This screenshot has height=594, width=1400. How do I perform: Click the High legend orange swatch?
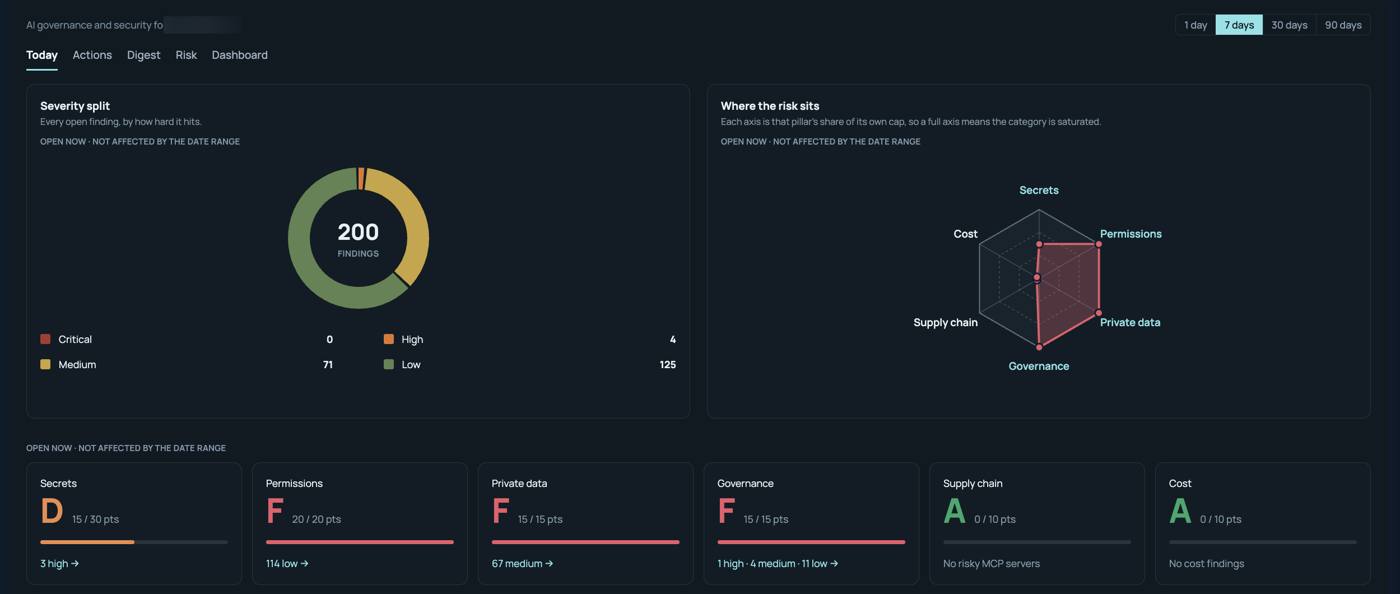(x=389, y=339)
